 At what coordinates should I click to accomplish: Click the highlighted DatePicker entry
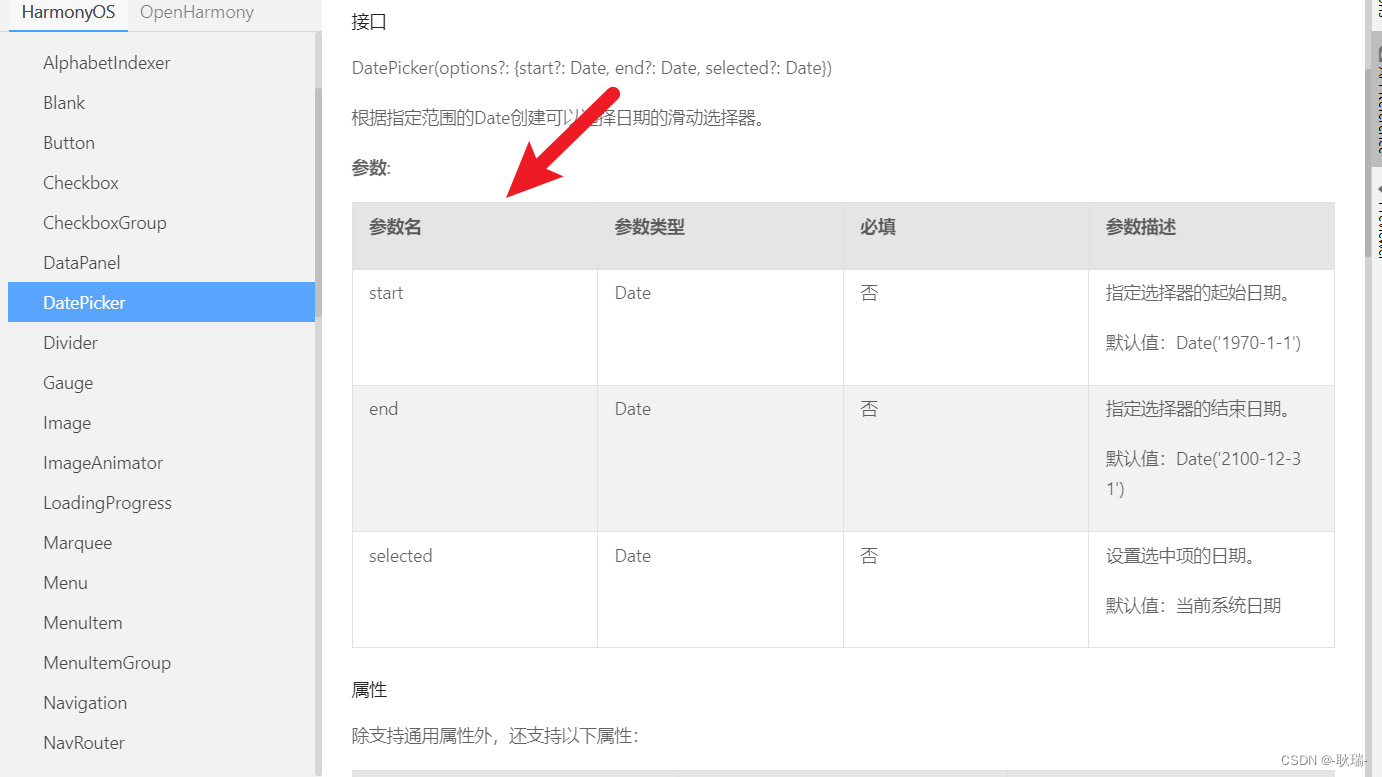(x=161, y=302)
